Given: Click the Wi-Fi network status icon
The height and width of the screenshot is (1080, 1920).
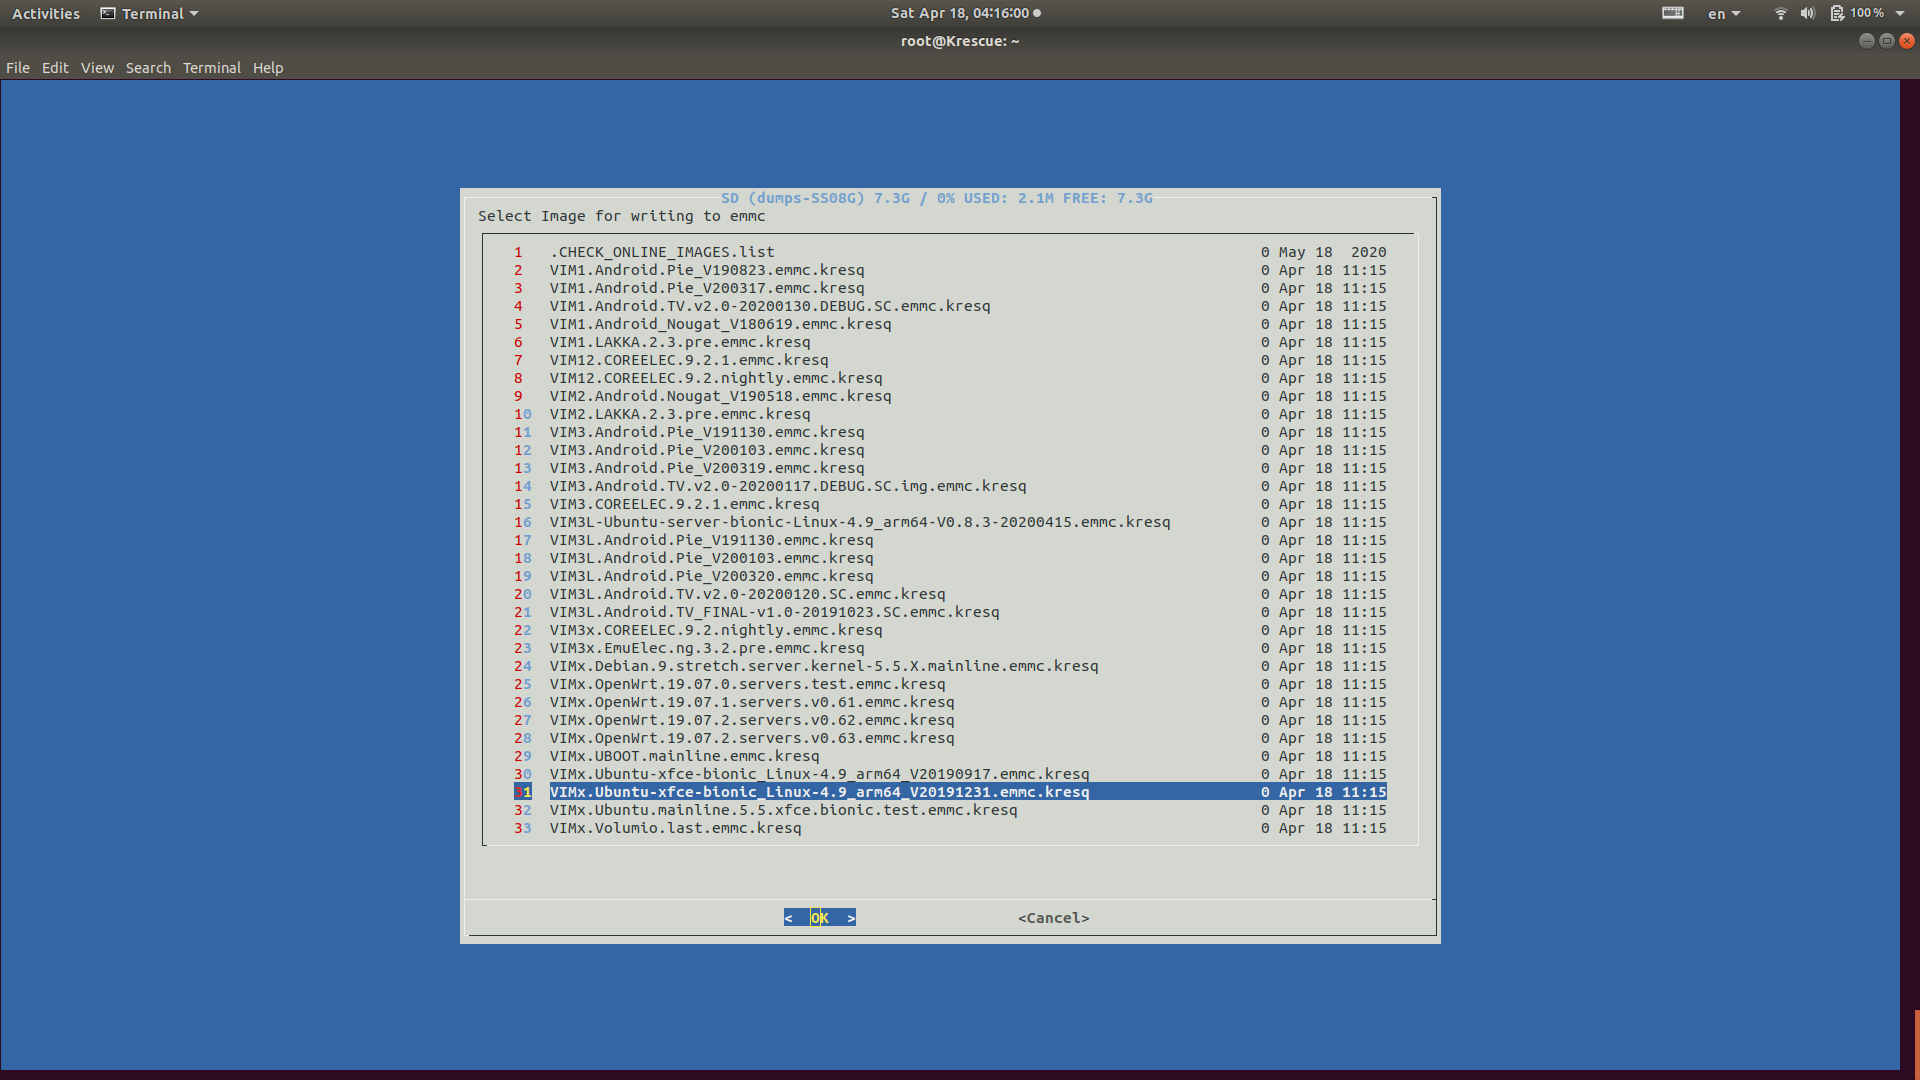Looking at the screenshot, I should coord(1780,14).
